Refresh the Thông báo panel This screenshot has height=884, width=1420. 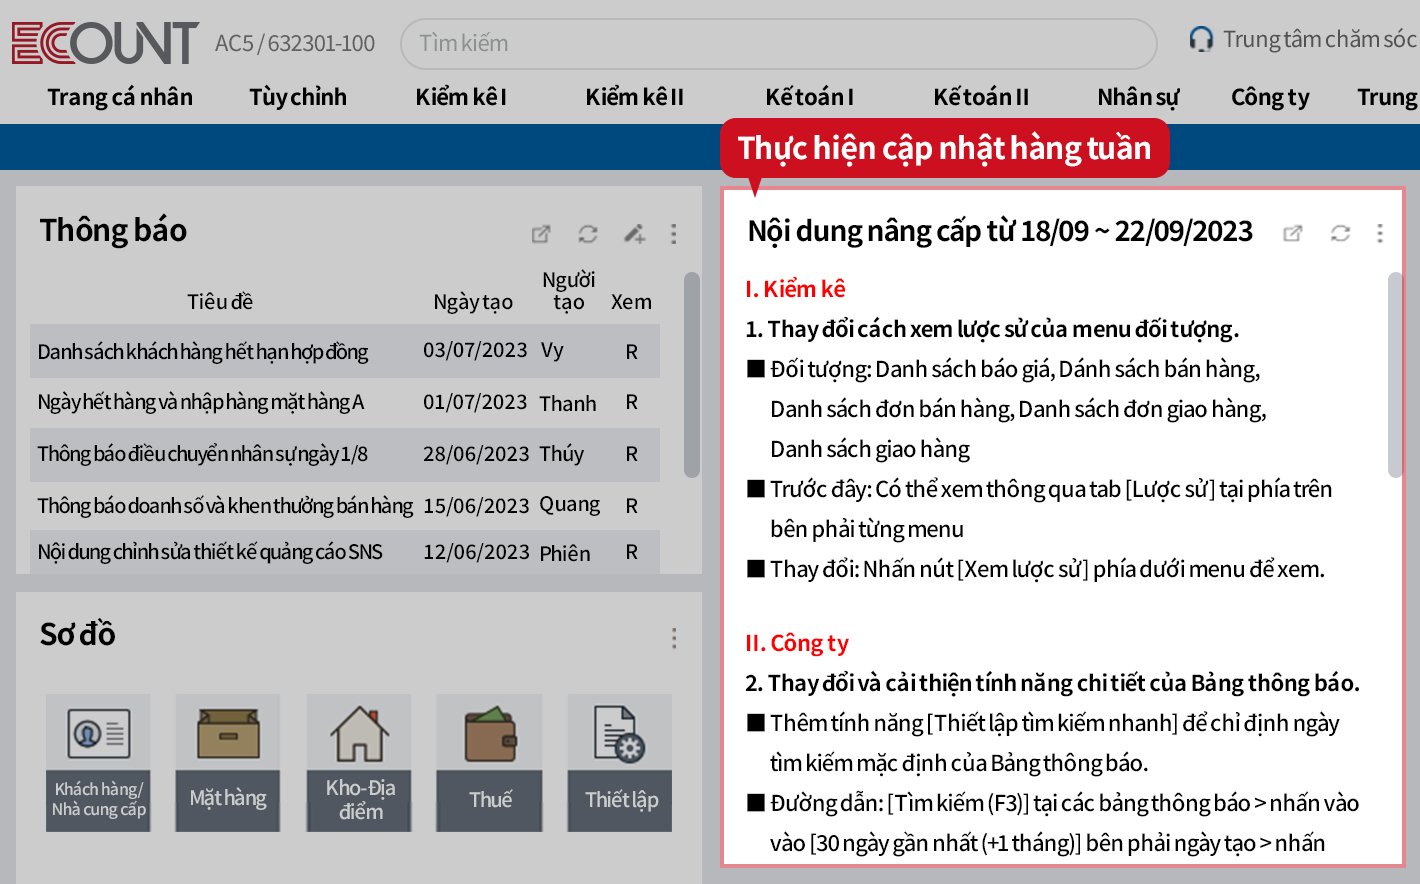(x=588, y=234)
